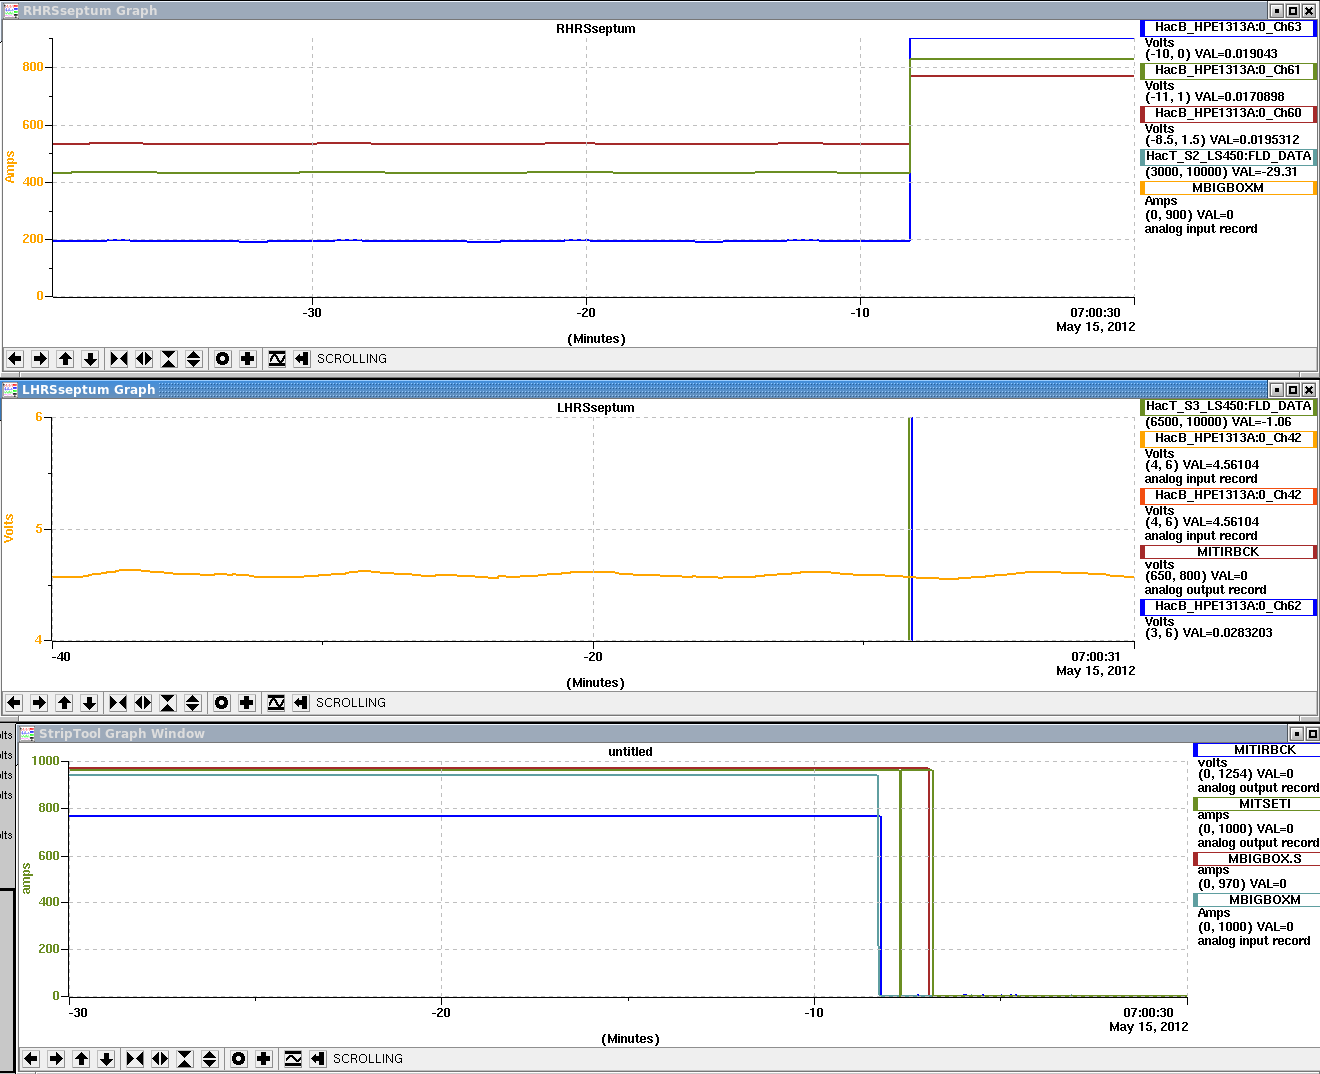Select the HacB_HPE1313A:0_Ch63 curve legend entry
This screenshot has height=1074, width=1320.
click(x=1228, y=28)
